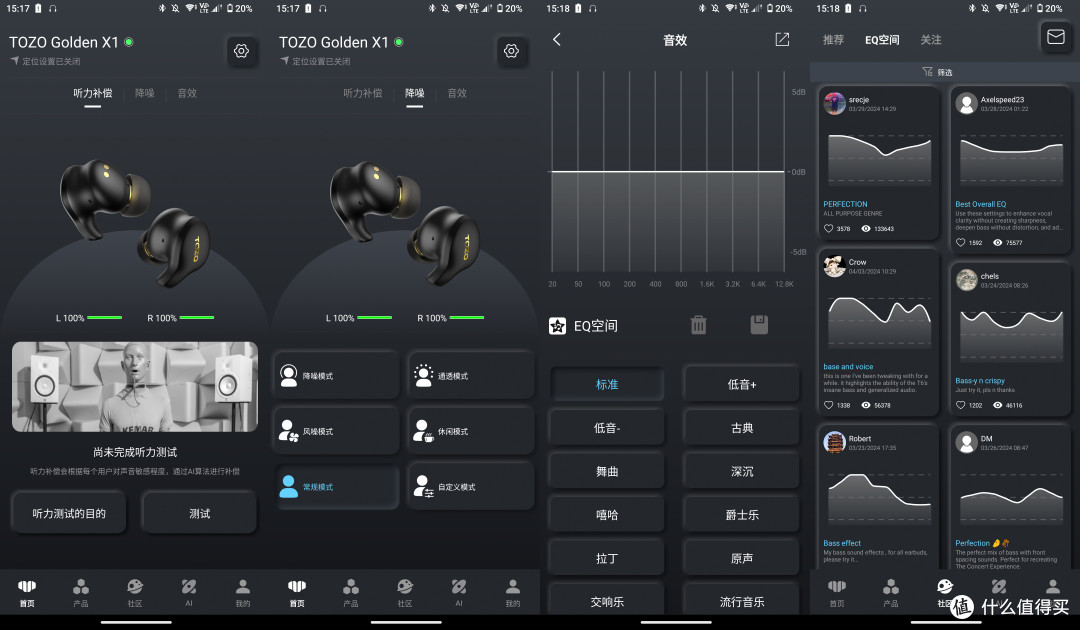Switch to 降噪 tab on hearing-compensation screen

click(145, 93)
